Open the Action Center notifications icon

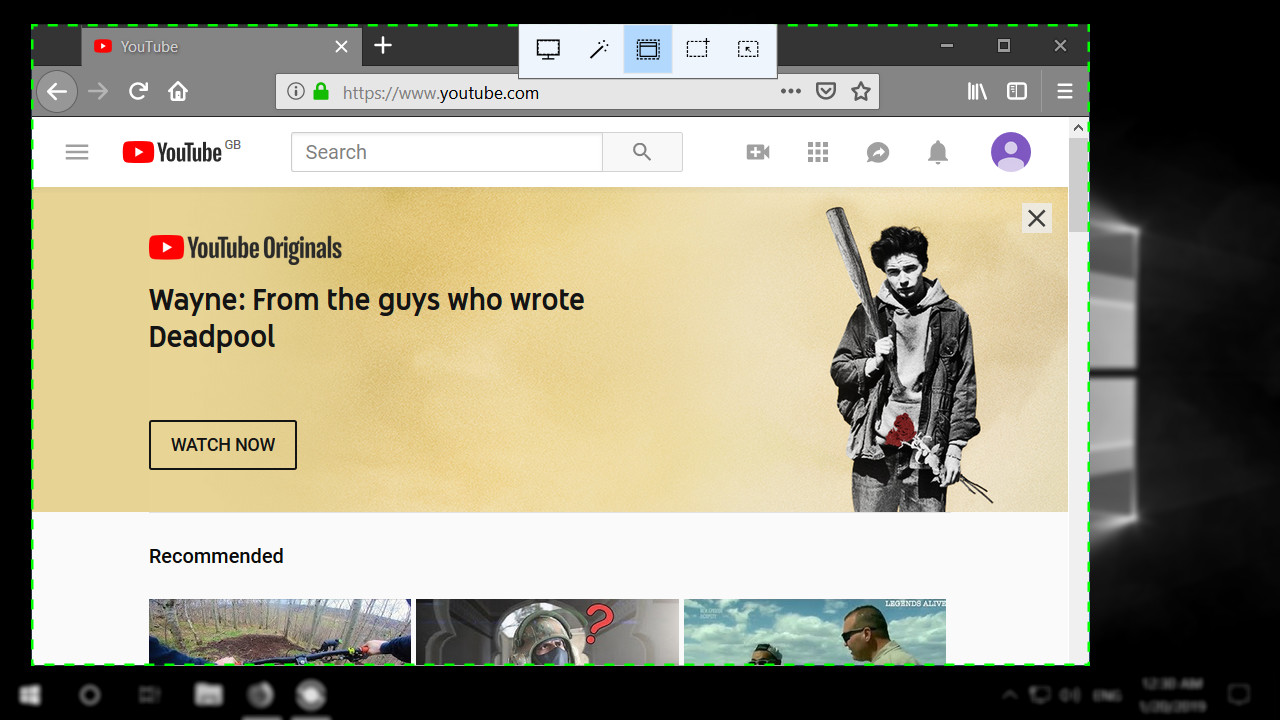[x=1239, y=695]
